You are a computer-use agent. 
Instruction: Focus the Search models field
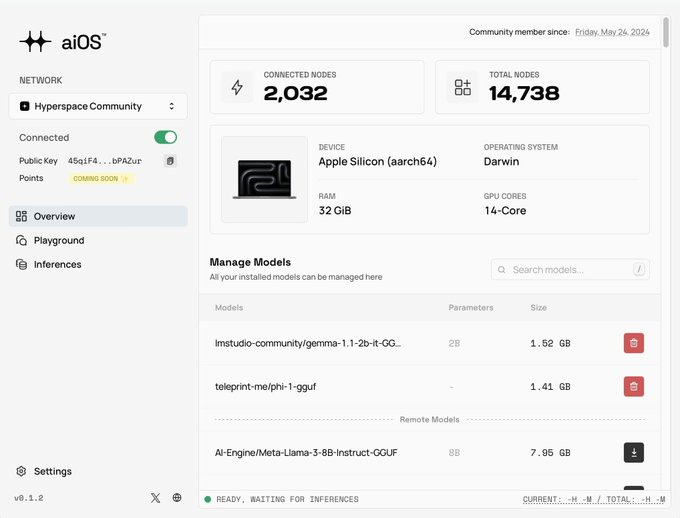(x=570, y=269)
